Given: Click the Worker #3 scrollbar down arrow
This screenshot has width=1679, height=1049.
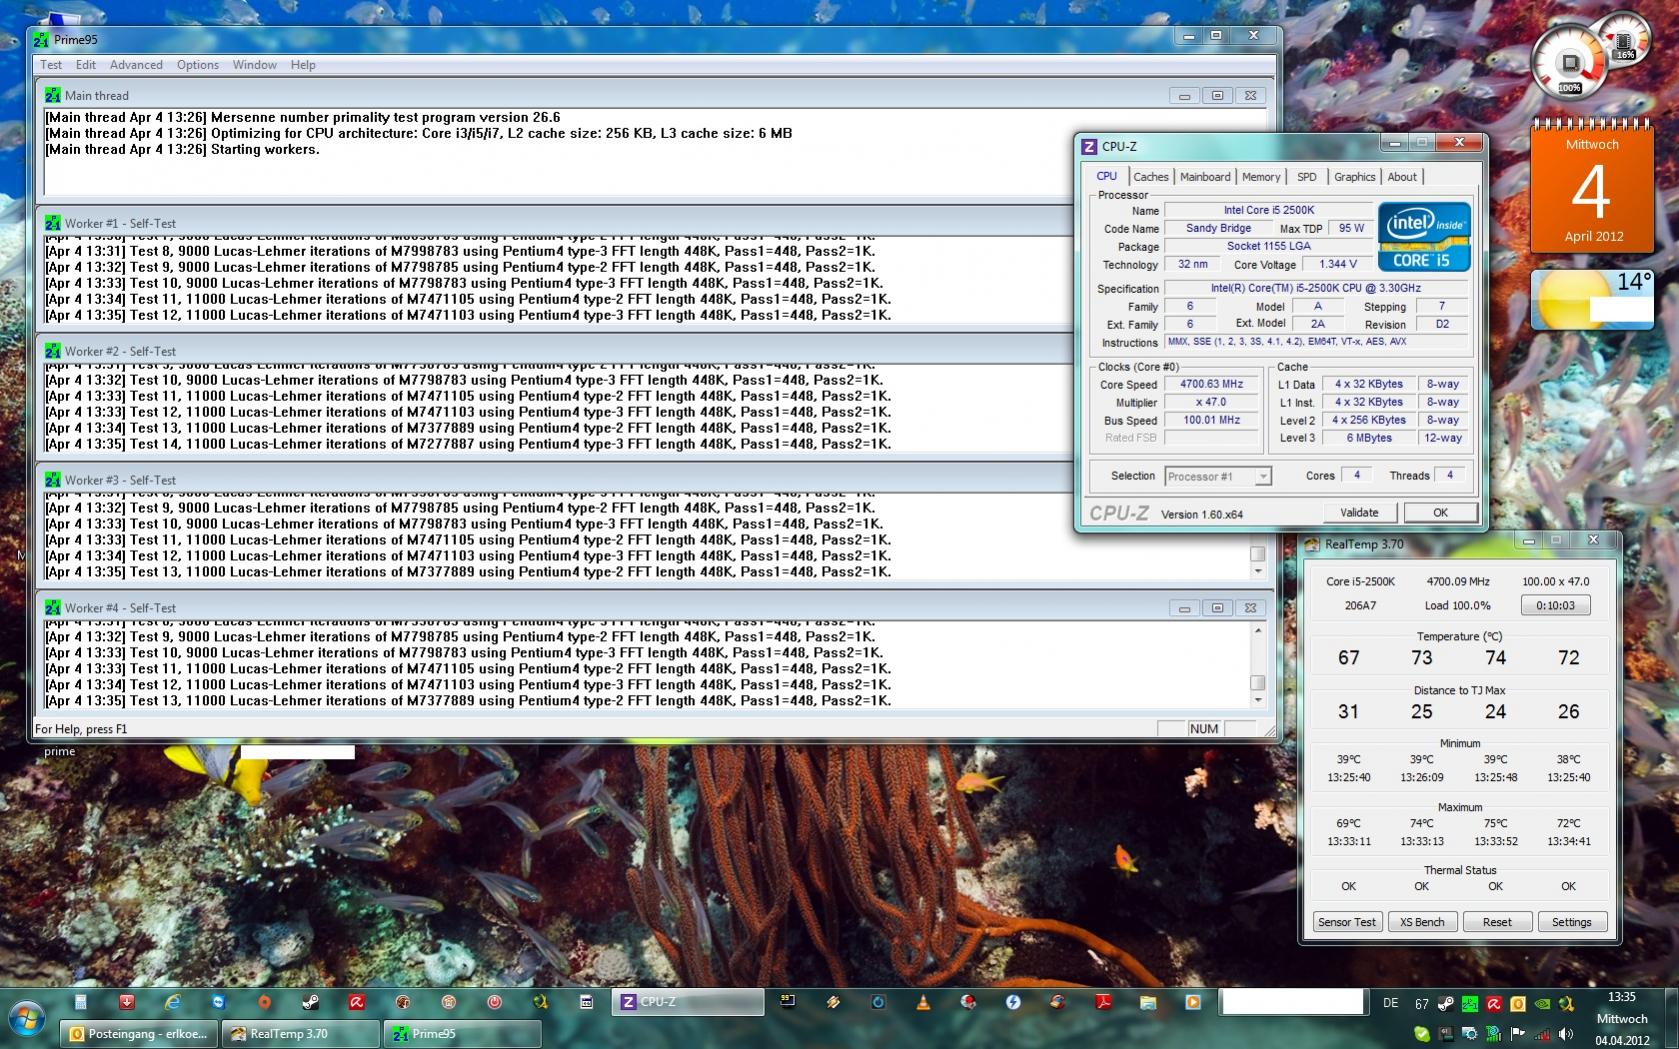Looking at the screenshot, I should point(1258,571).
